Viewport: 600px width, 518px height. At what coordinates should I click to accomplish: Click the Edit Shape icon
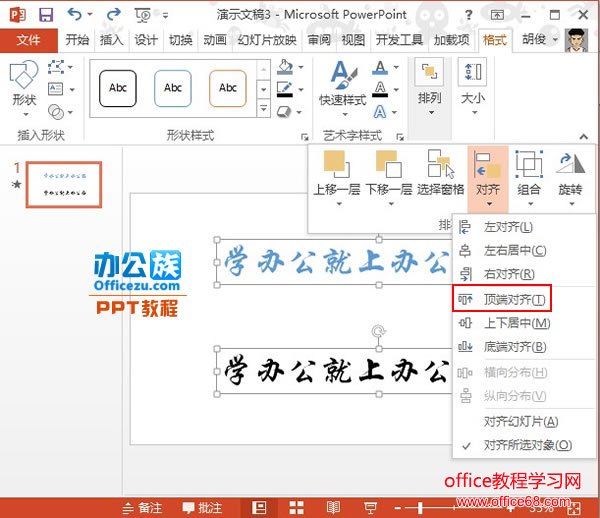[56, 67]
